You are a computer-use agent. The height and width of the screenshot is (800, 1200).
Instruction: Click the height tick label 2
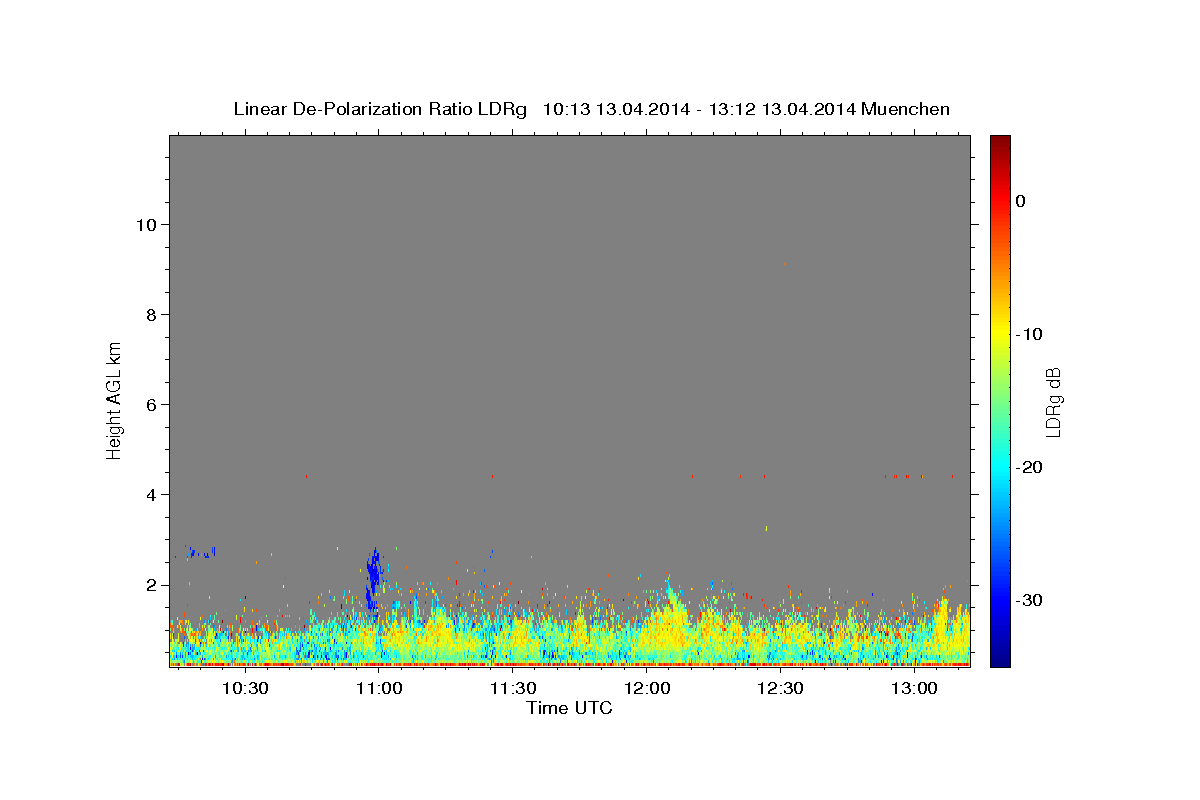151,585
